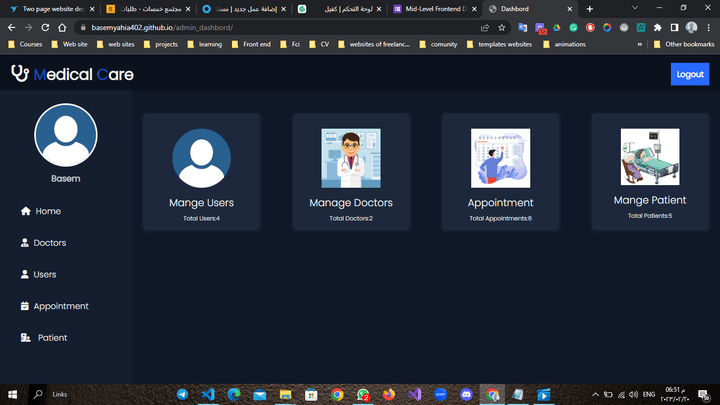720x405 pixels.
Task: Open the Chrome three-dot menu
Action: (x=709, y=28)
